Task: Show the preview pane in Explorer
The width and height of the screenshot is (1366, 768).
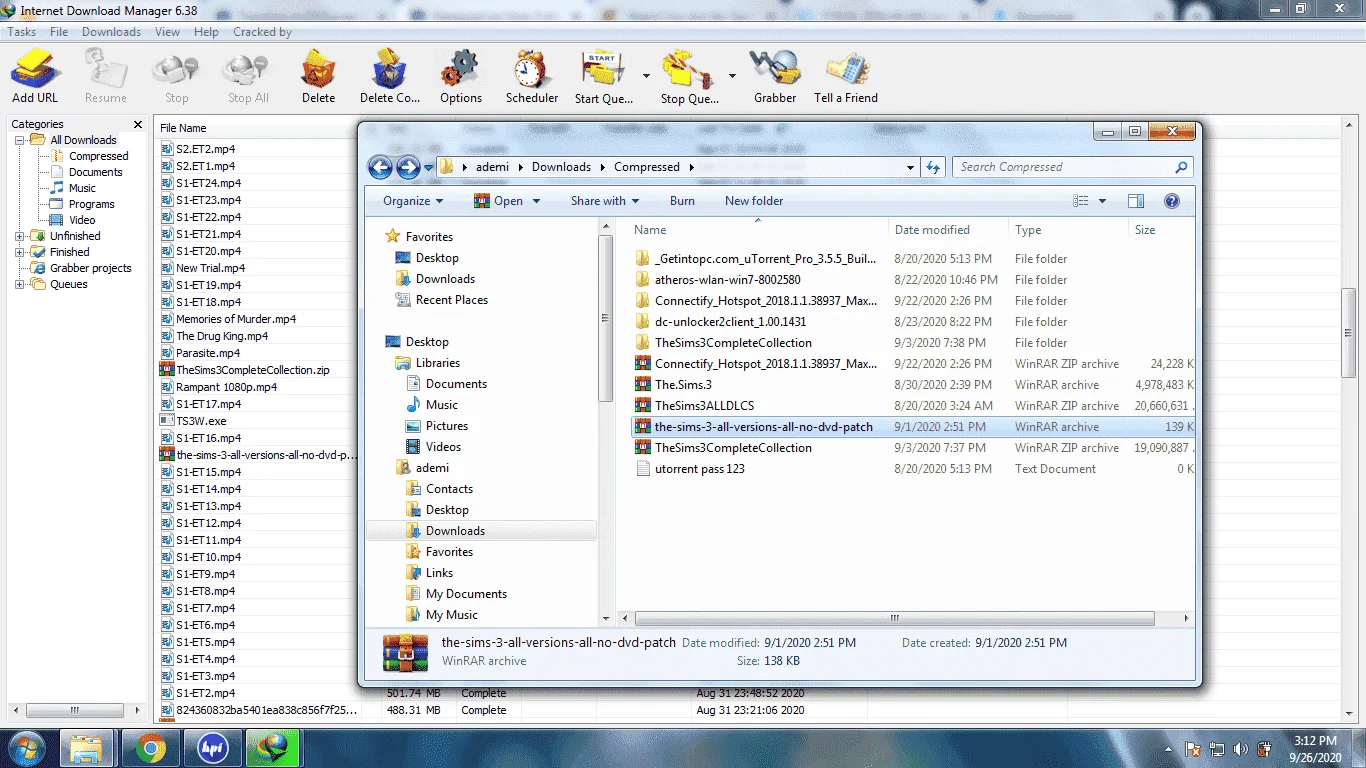Action: point(1136,201)
